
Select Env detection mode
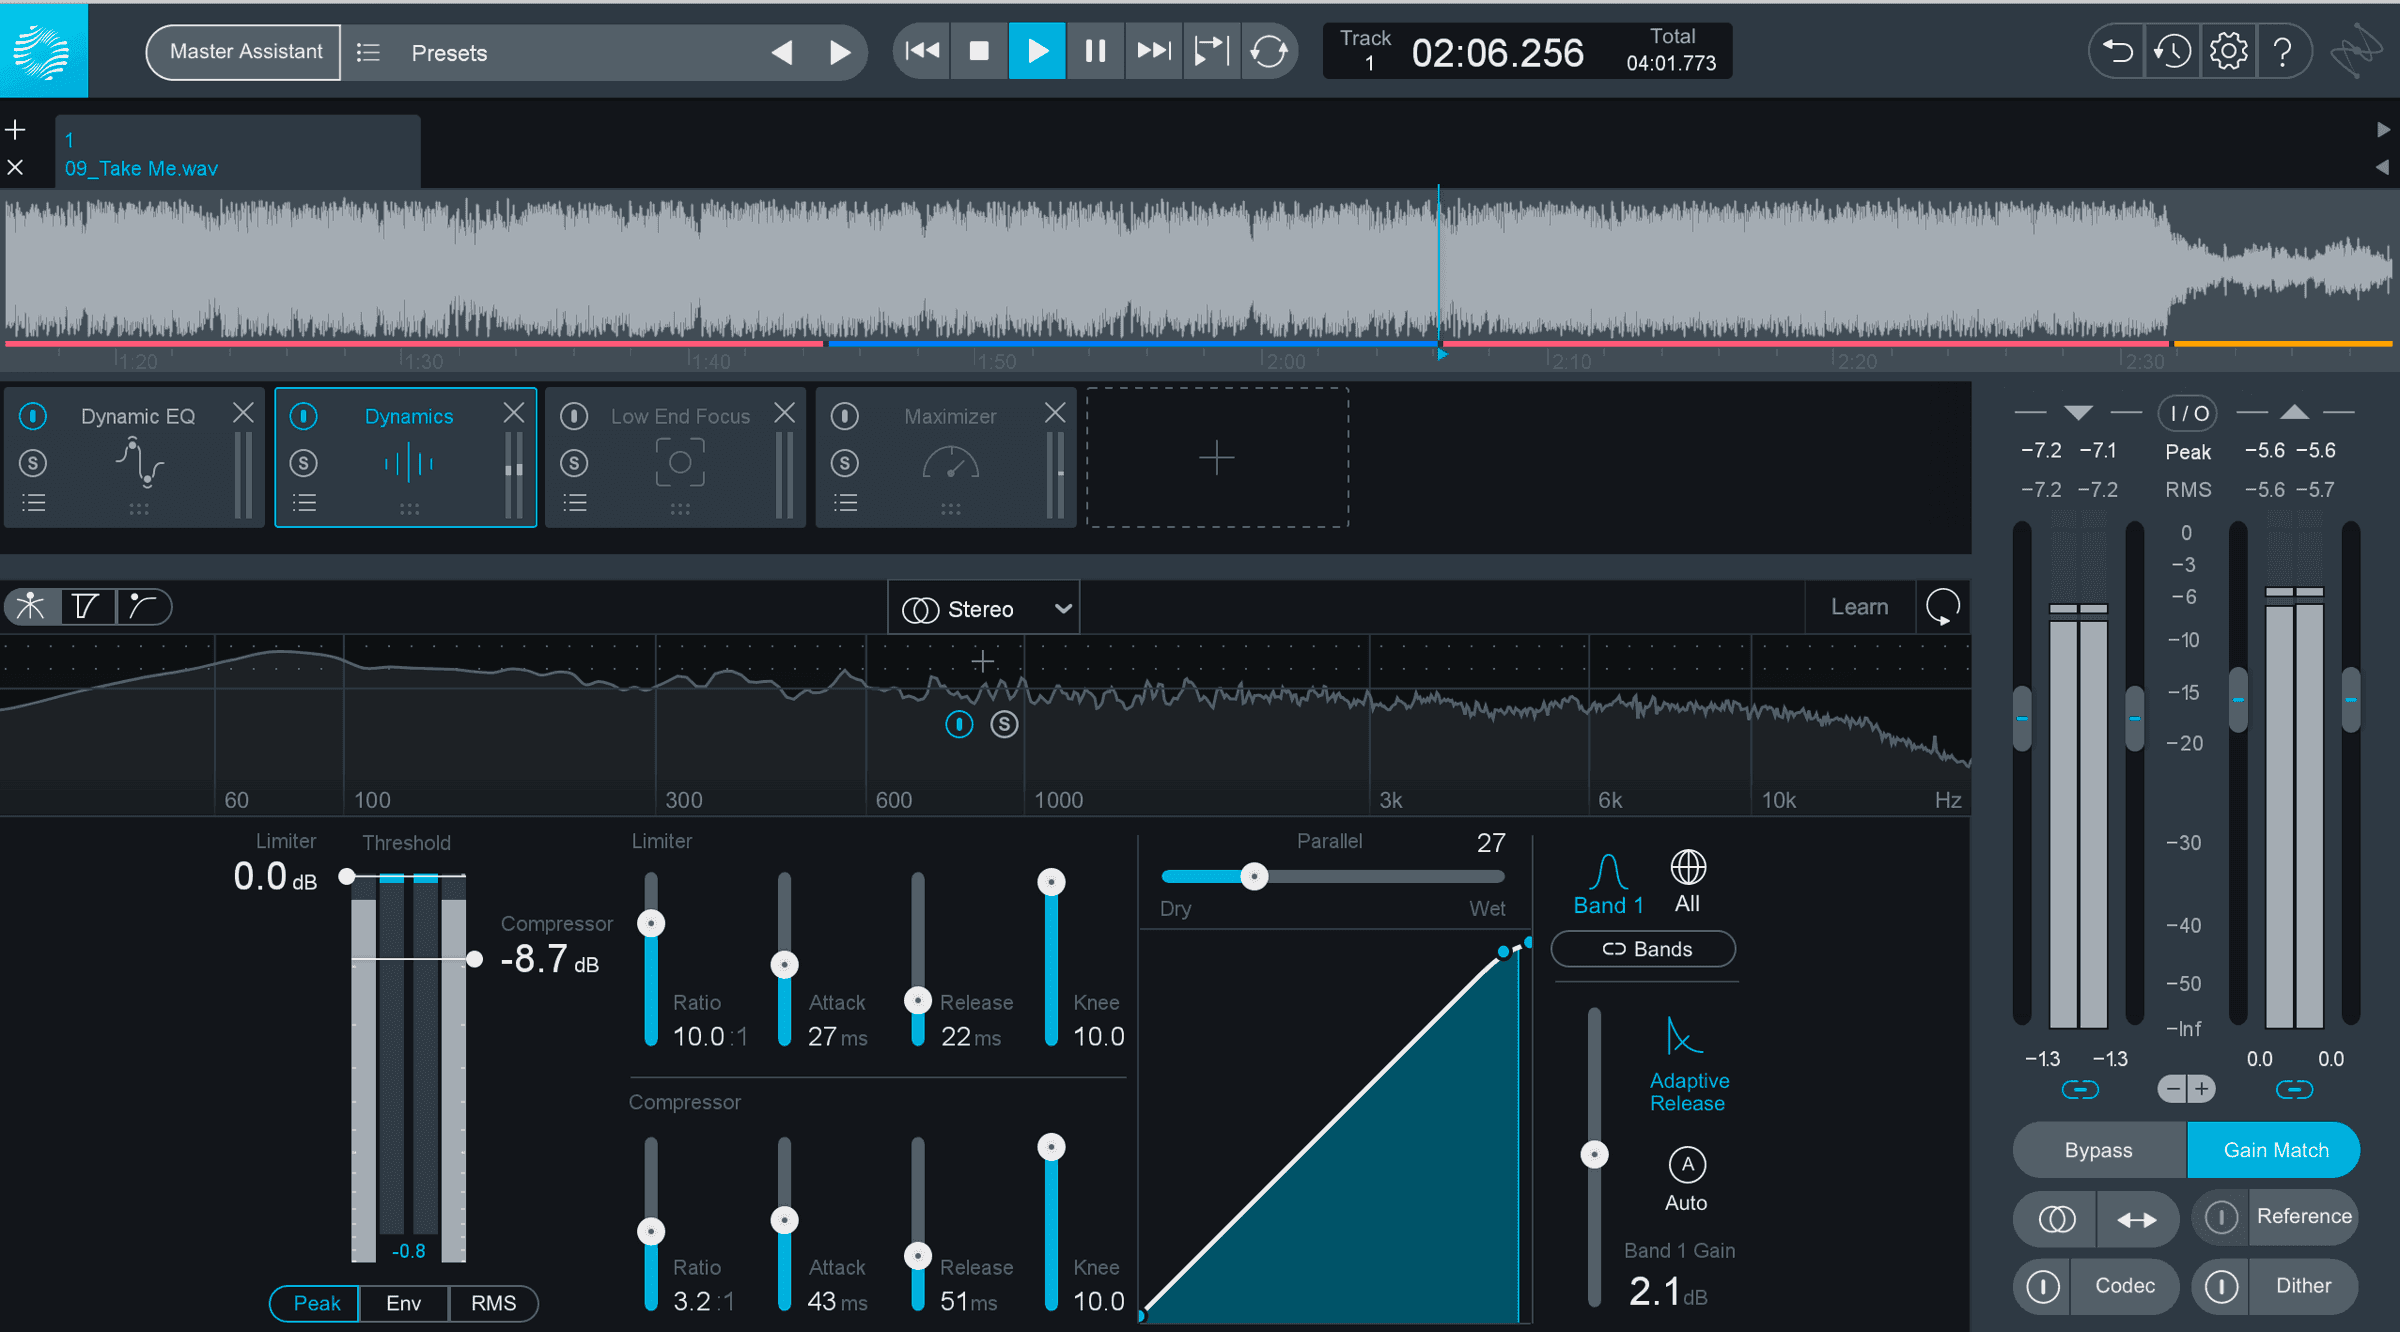403,1303
